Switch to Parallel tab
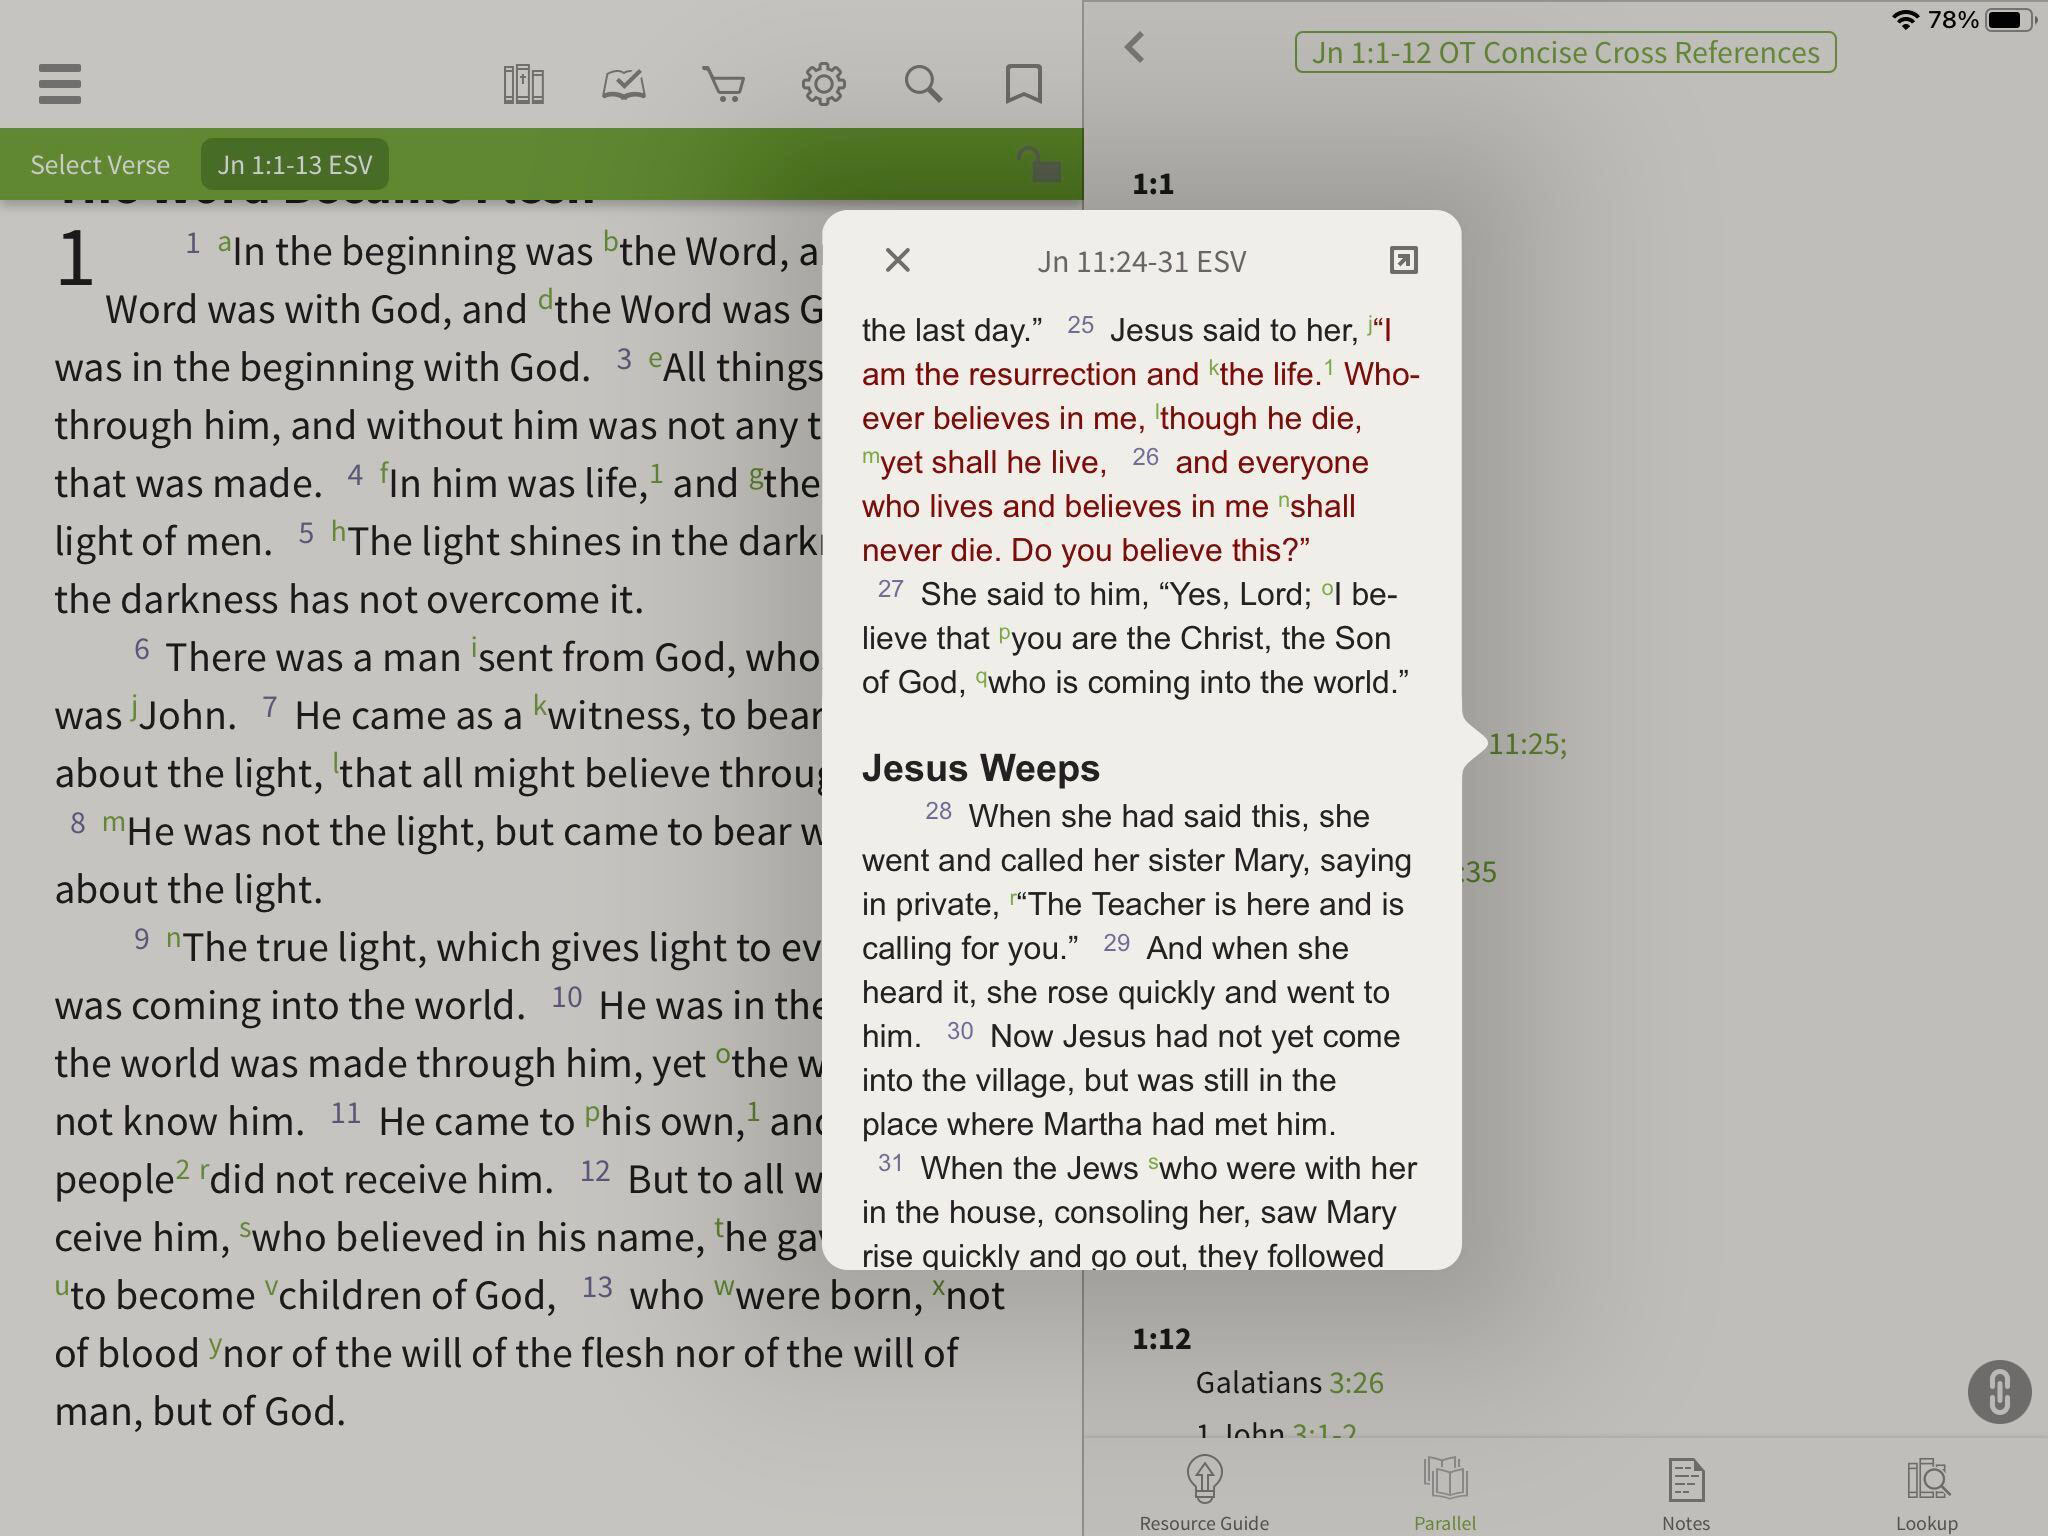2048x1536 pixels. [x=1445, y=1493]
